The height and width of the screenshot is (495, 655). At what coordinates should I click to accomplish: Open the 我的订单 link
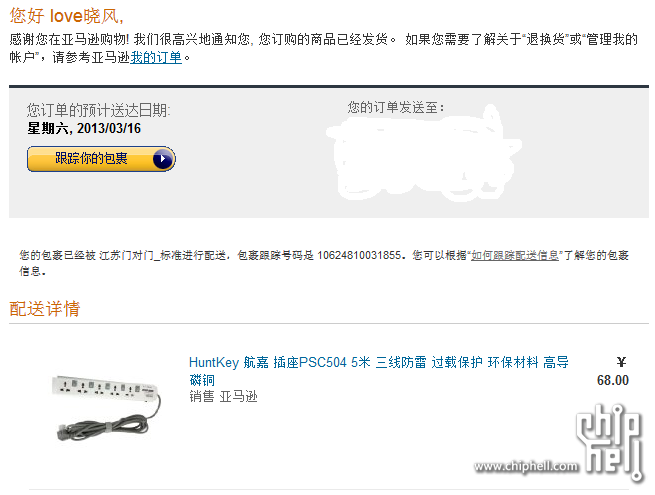[x=156, y=57]
